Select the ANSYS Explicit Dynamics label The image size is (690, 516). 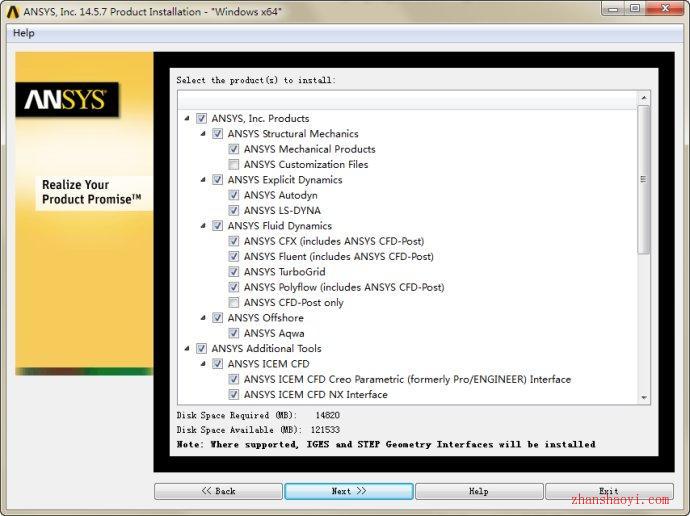point(285,180)
